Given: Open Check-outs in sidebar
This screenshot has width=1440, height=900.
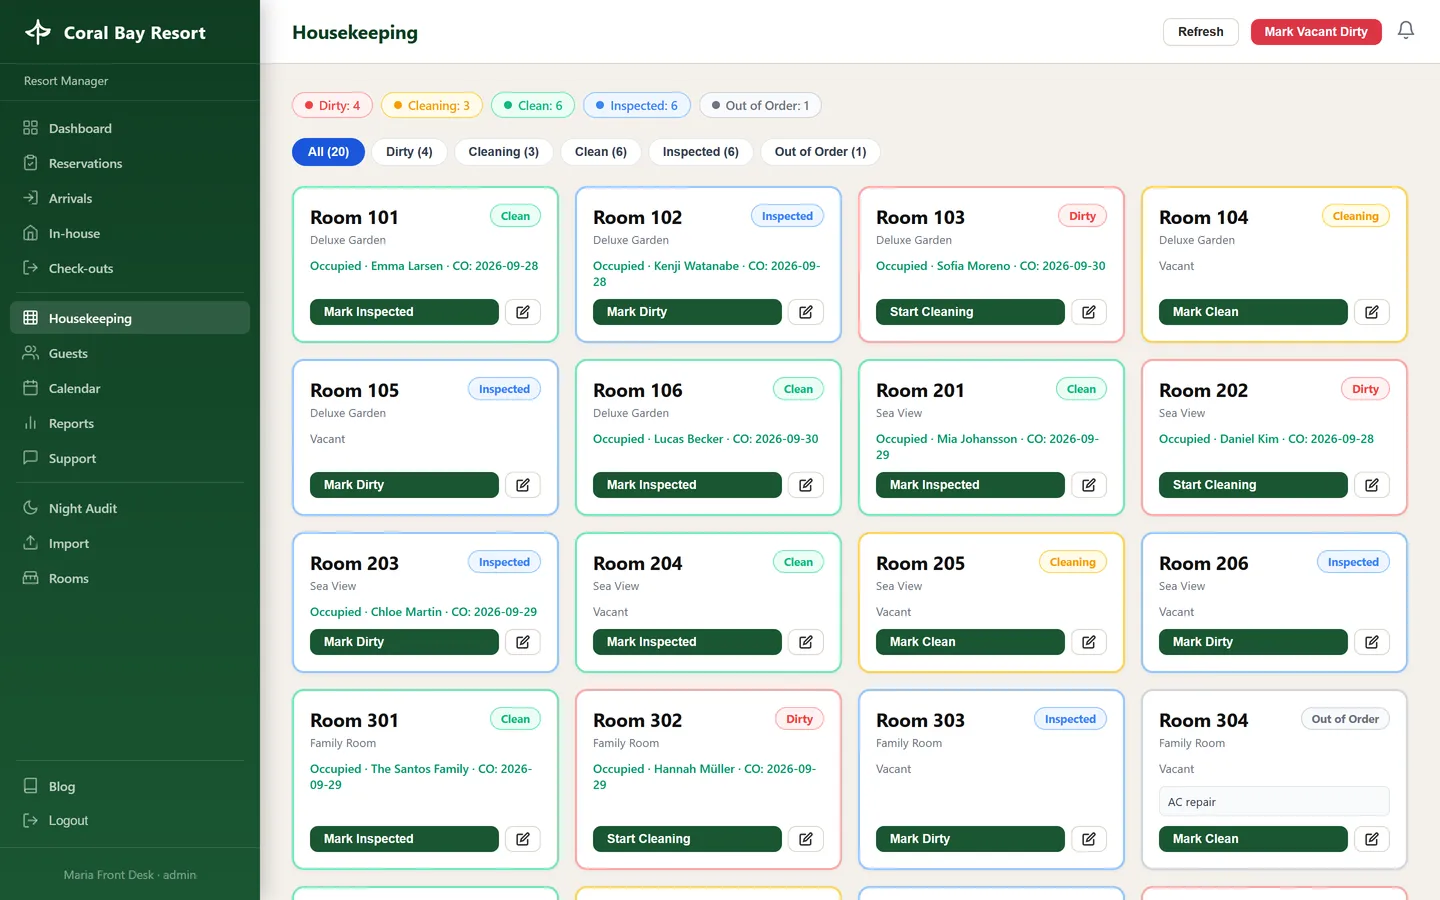Looking at the screenshot, I should pyautogui.click(x=130, y=268).
